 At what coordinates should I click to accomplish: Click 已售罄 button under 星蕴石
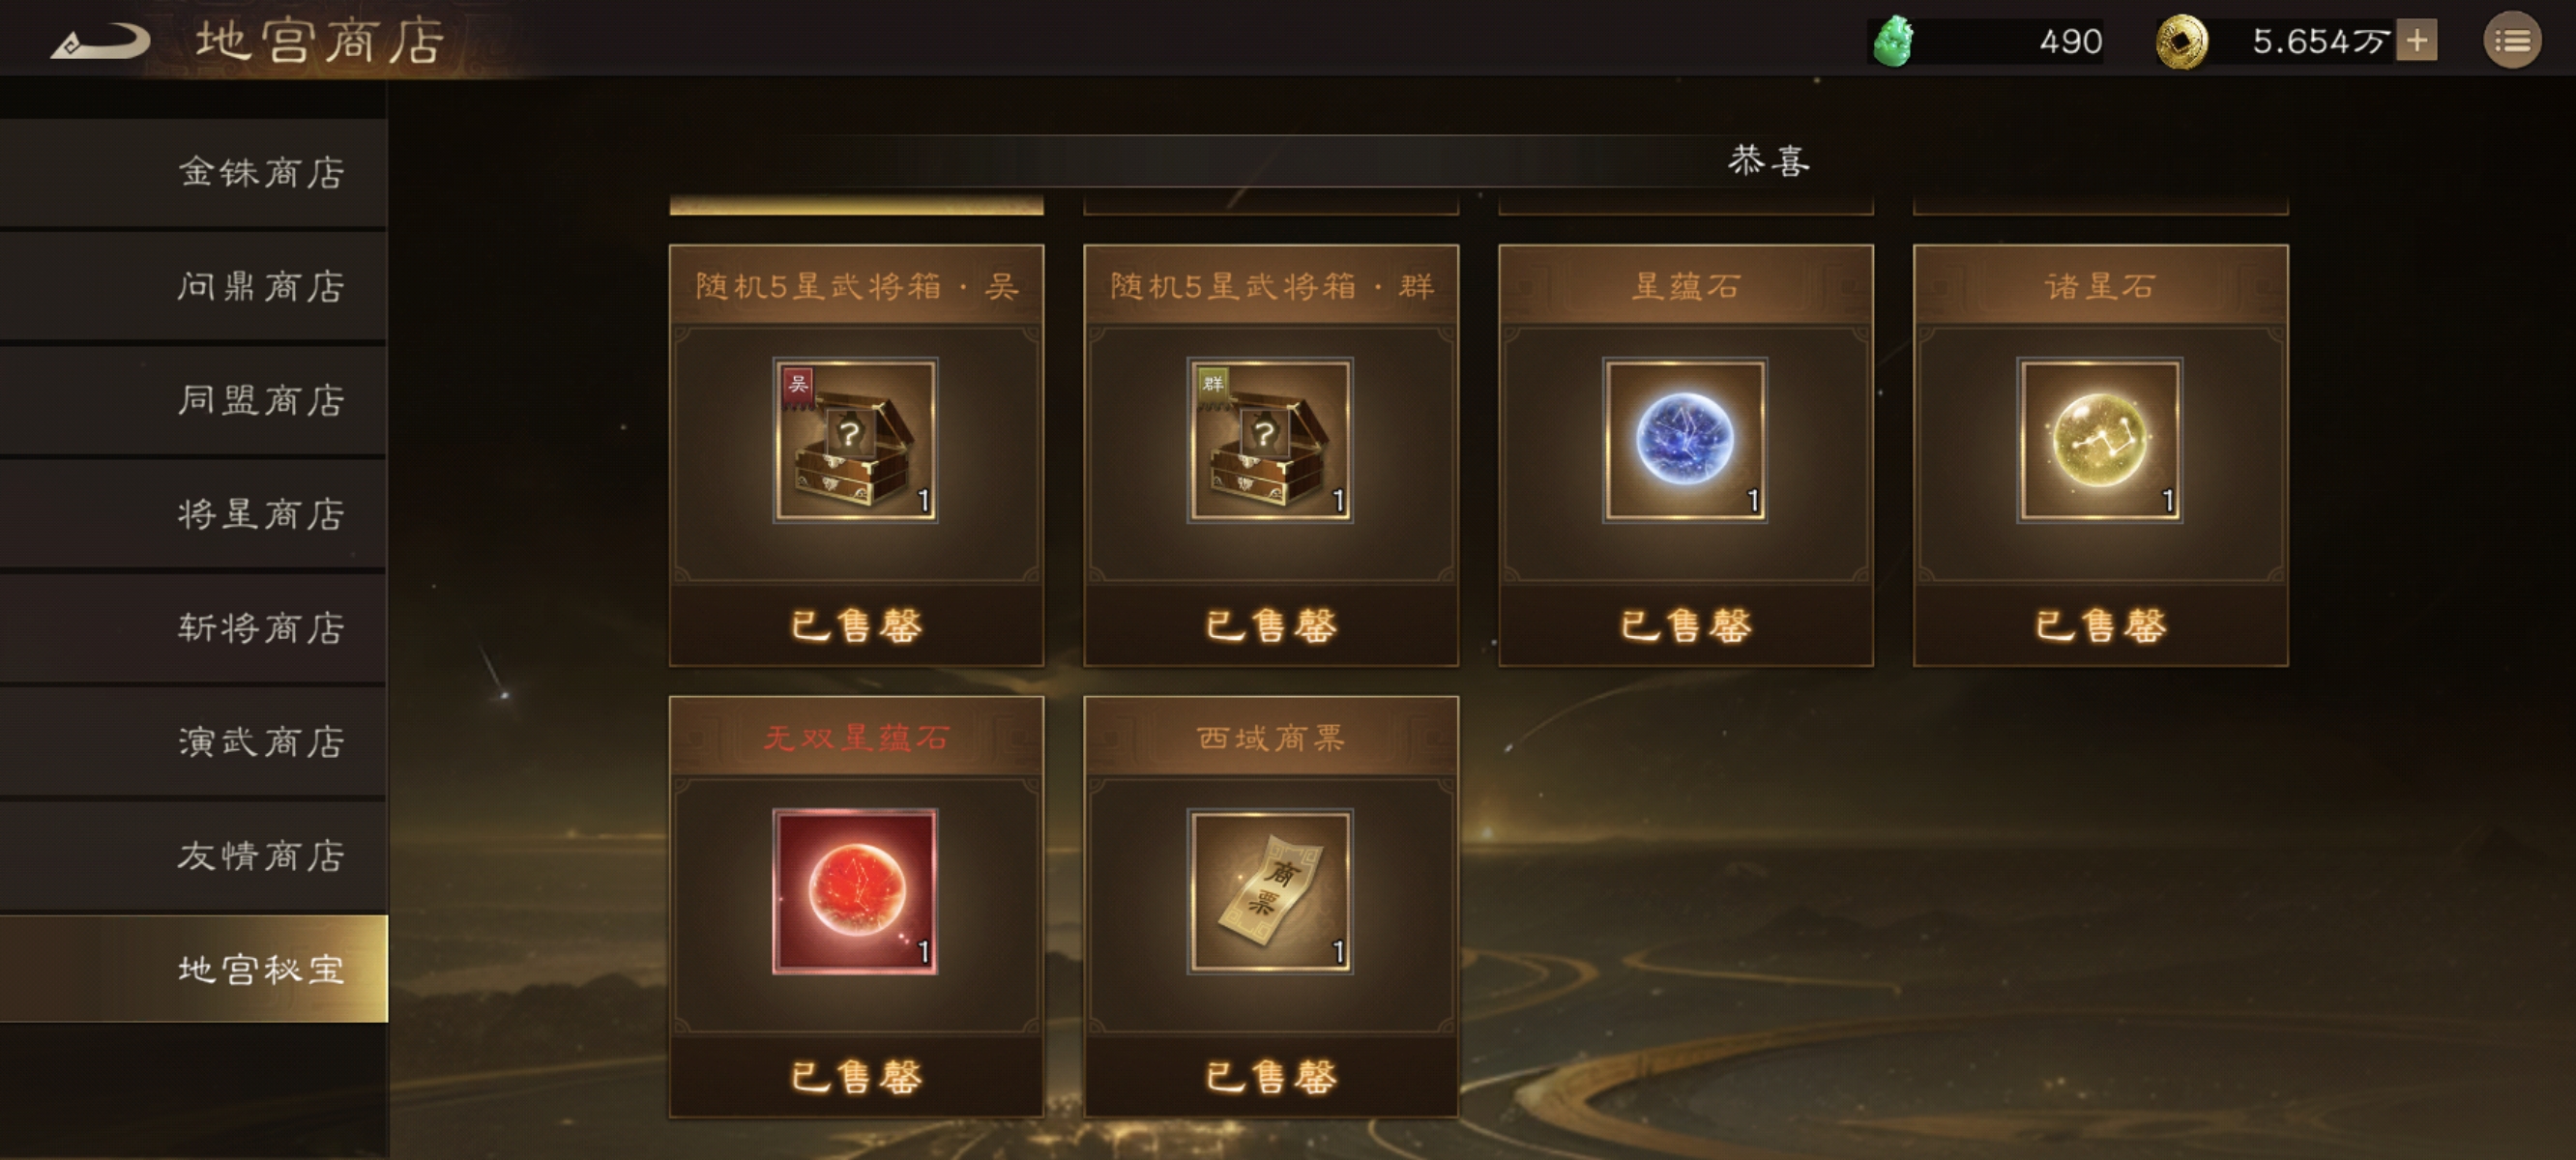pyautogui.click(x=1685, y=626)
